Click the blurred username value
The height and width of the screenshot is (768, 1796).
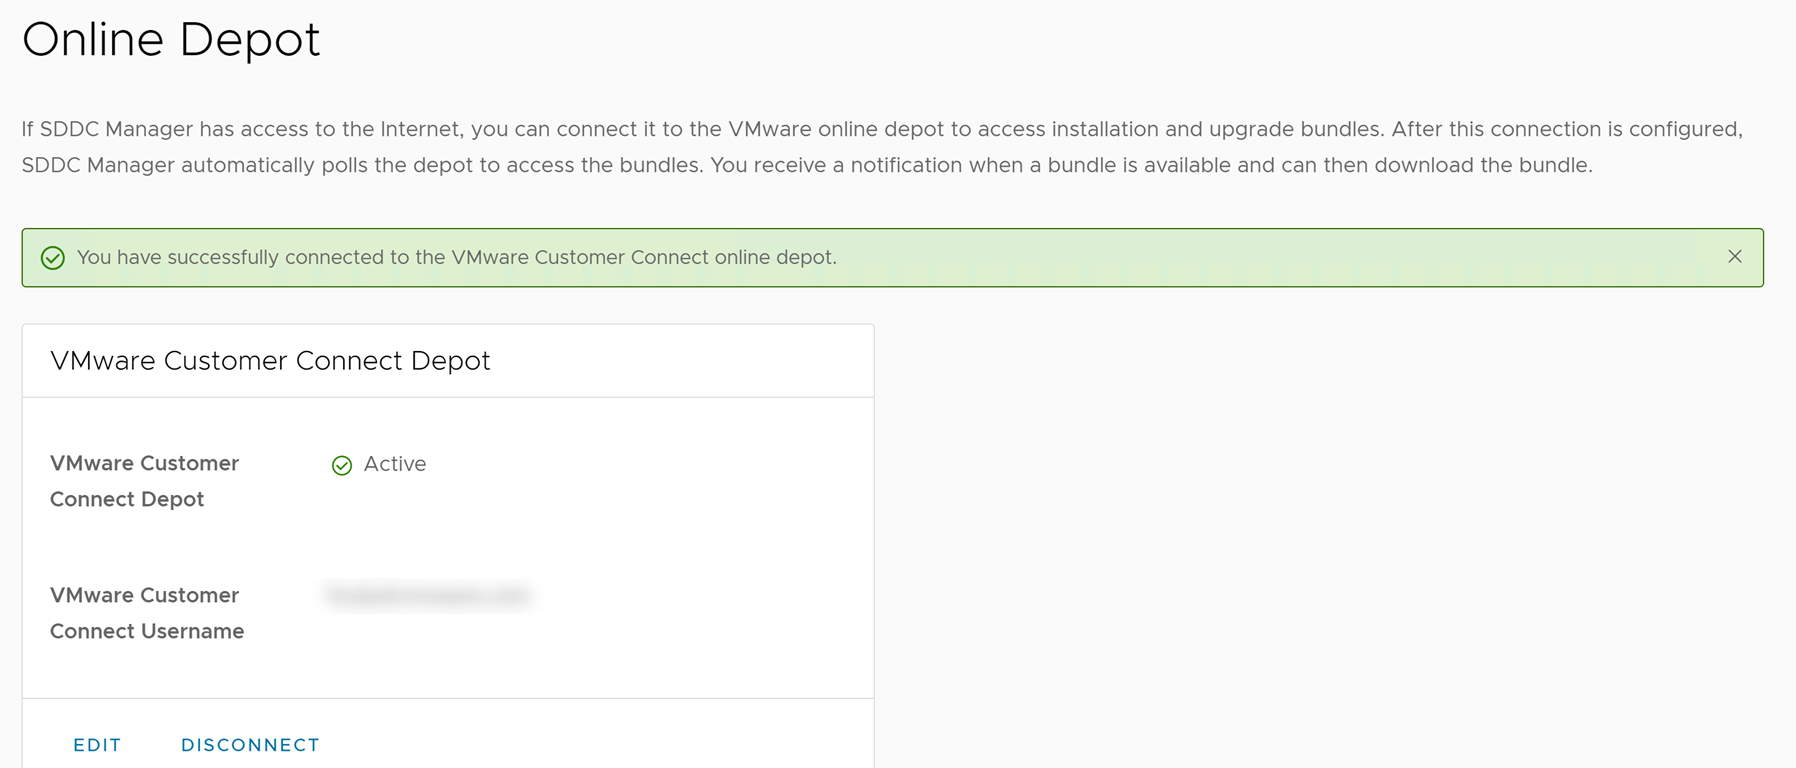point(427,595)
